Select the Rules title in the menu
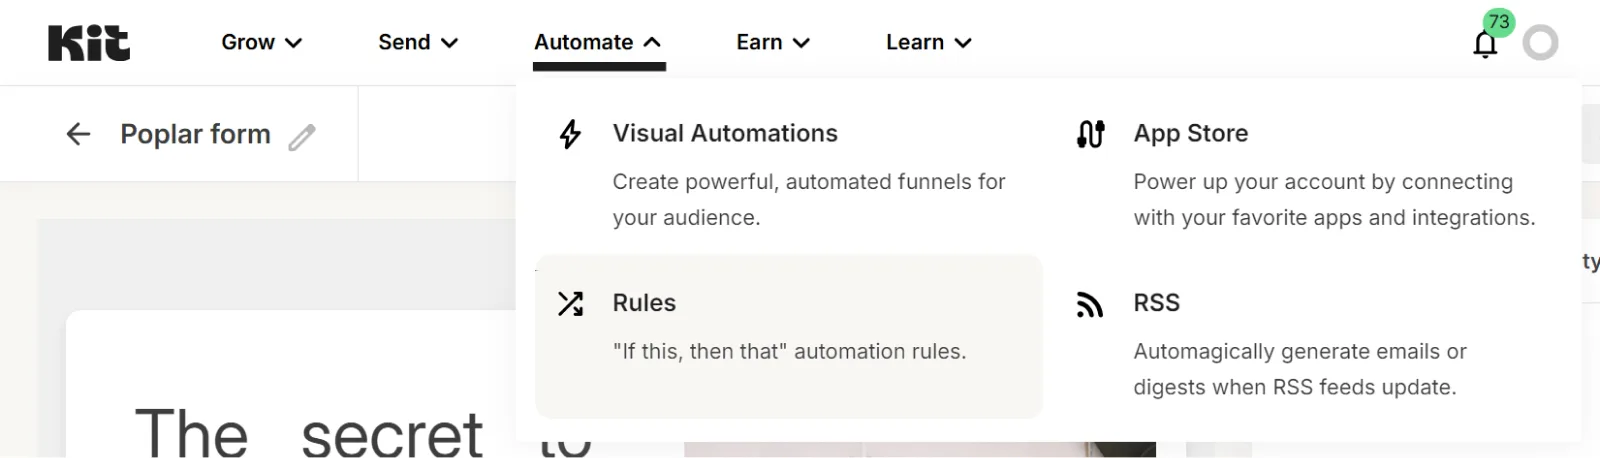1600x458 pixels. coord(644,303)
